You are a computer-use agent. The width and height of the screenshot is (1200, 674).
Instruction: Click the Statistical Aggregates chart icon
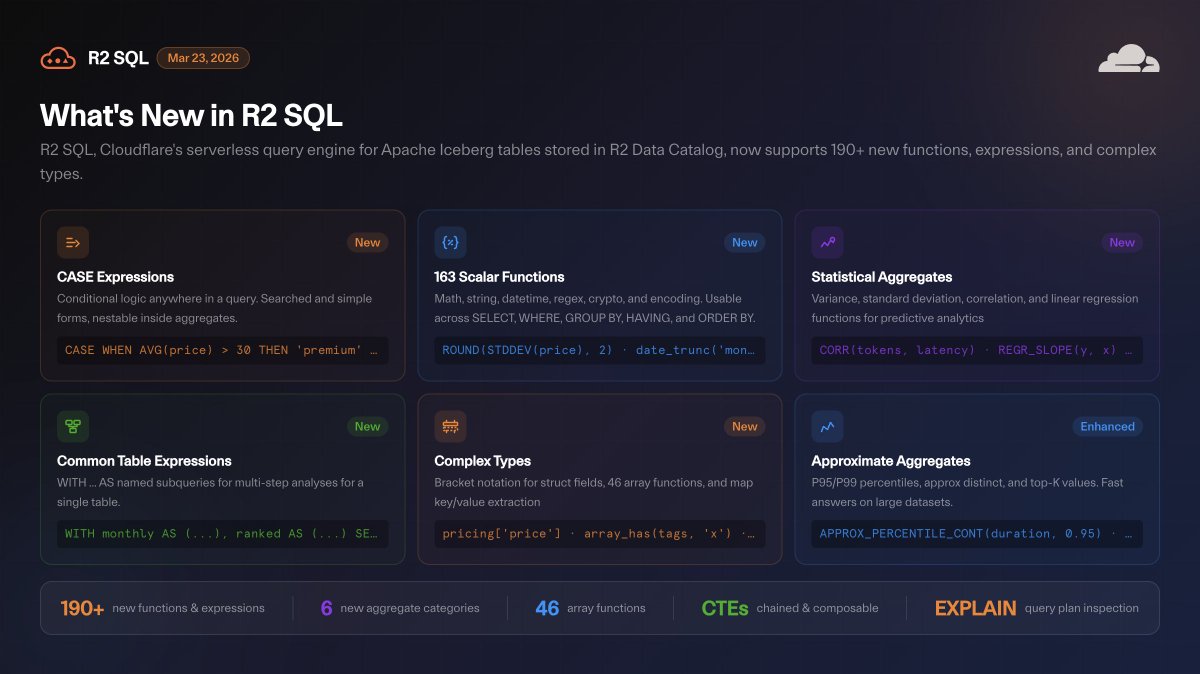(827, 242)
